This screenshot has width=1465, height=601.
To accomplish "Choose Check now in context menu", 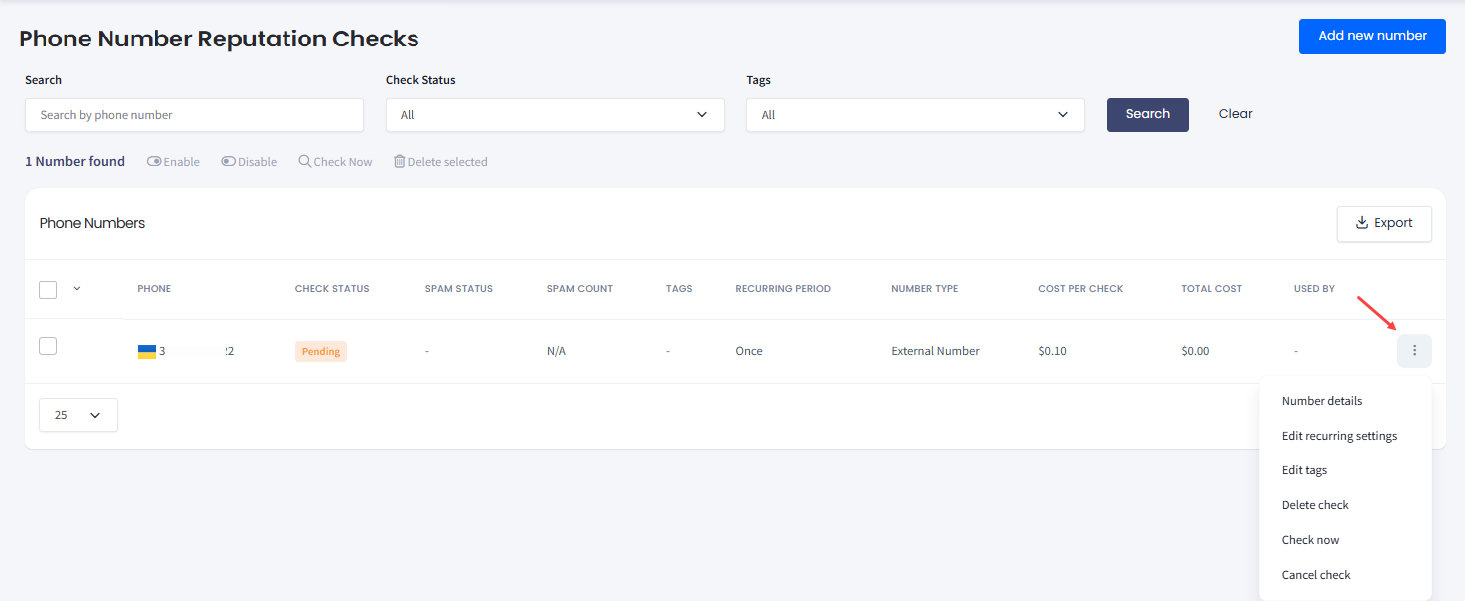I will (x=1310, y=540).
